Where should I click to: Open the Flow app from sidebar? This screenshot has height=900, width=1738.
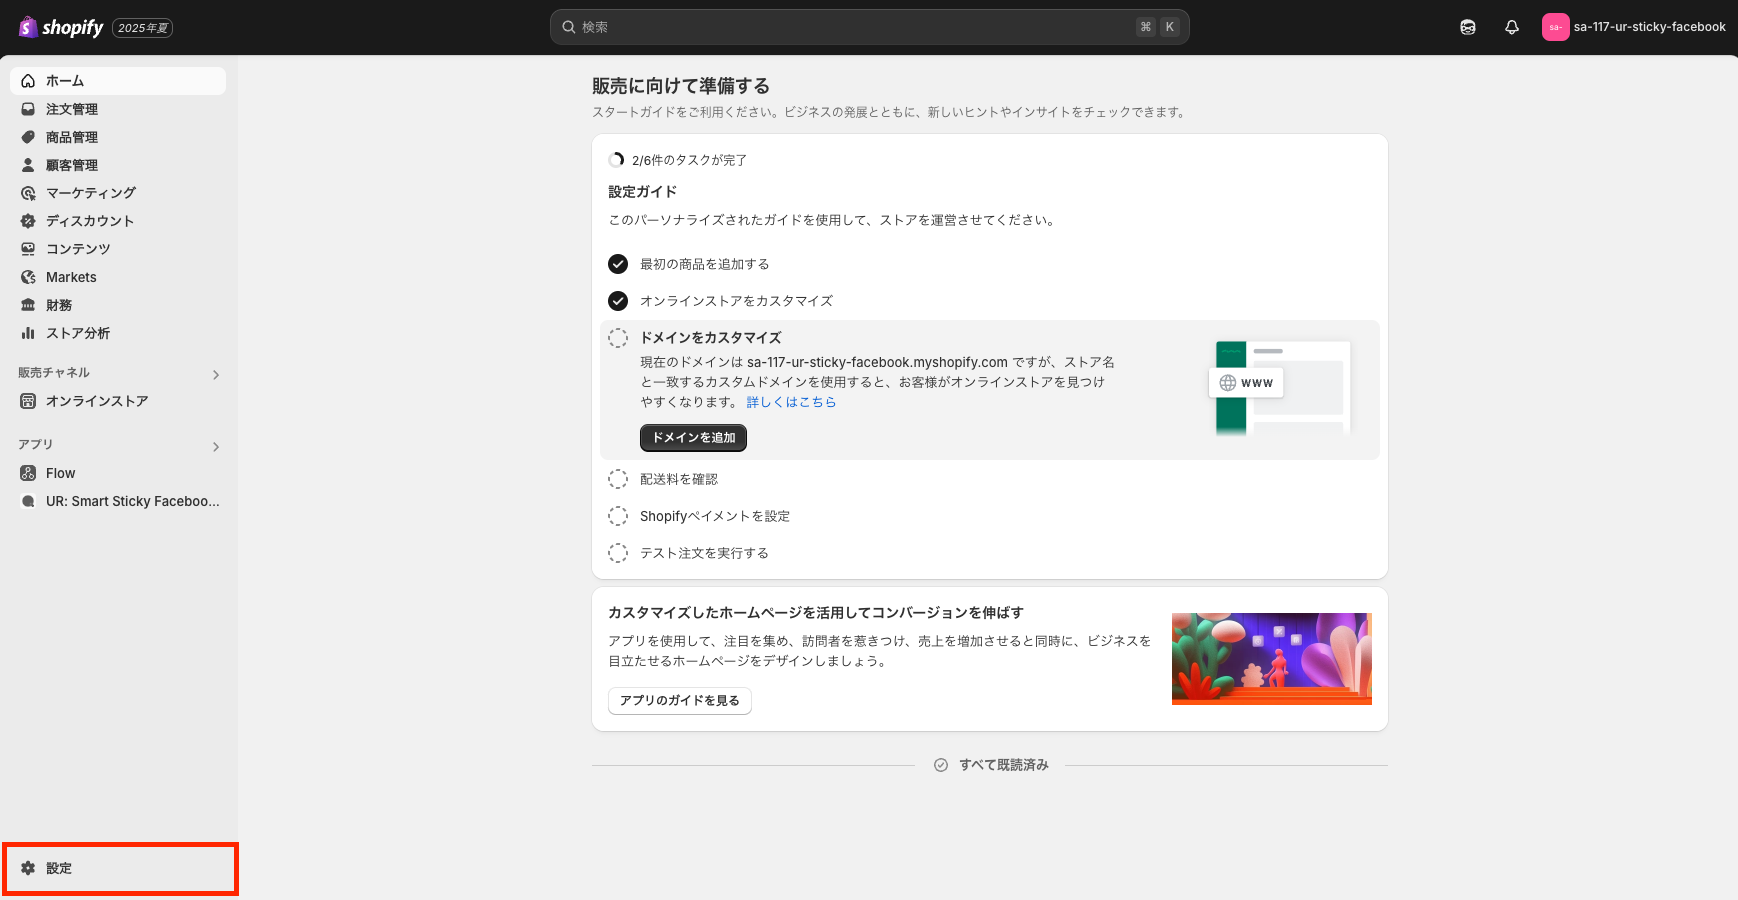pyautogui.click(x=60, y=473)
